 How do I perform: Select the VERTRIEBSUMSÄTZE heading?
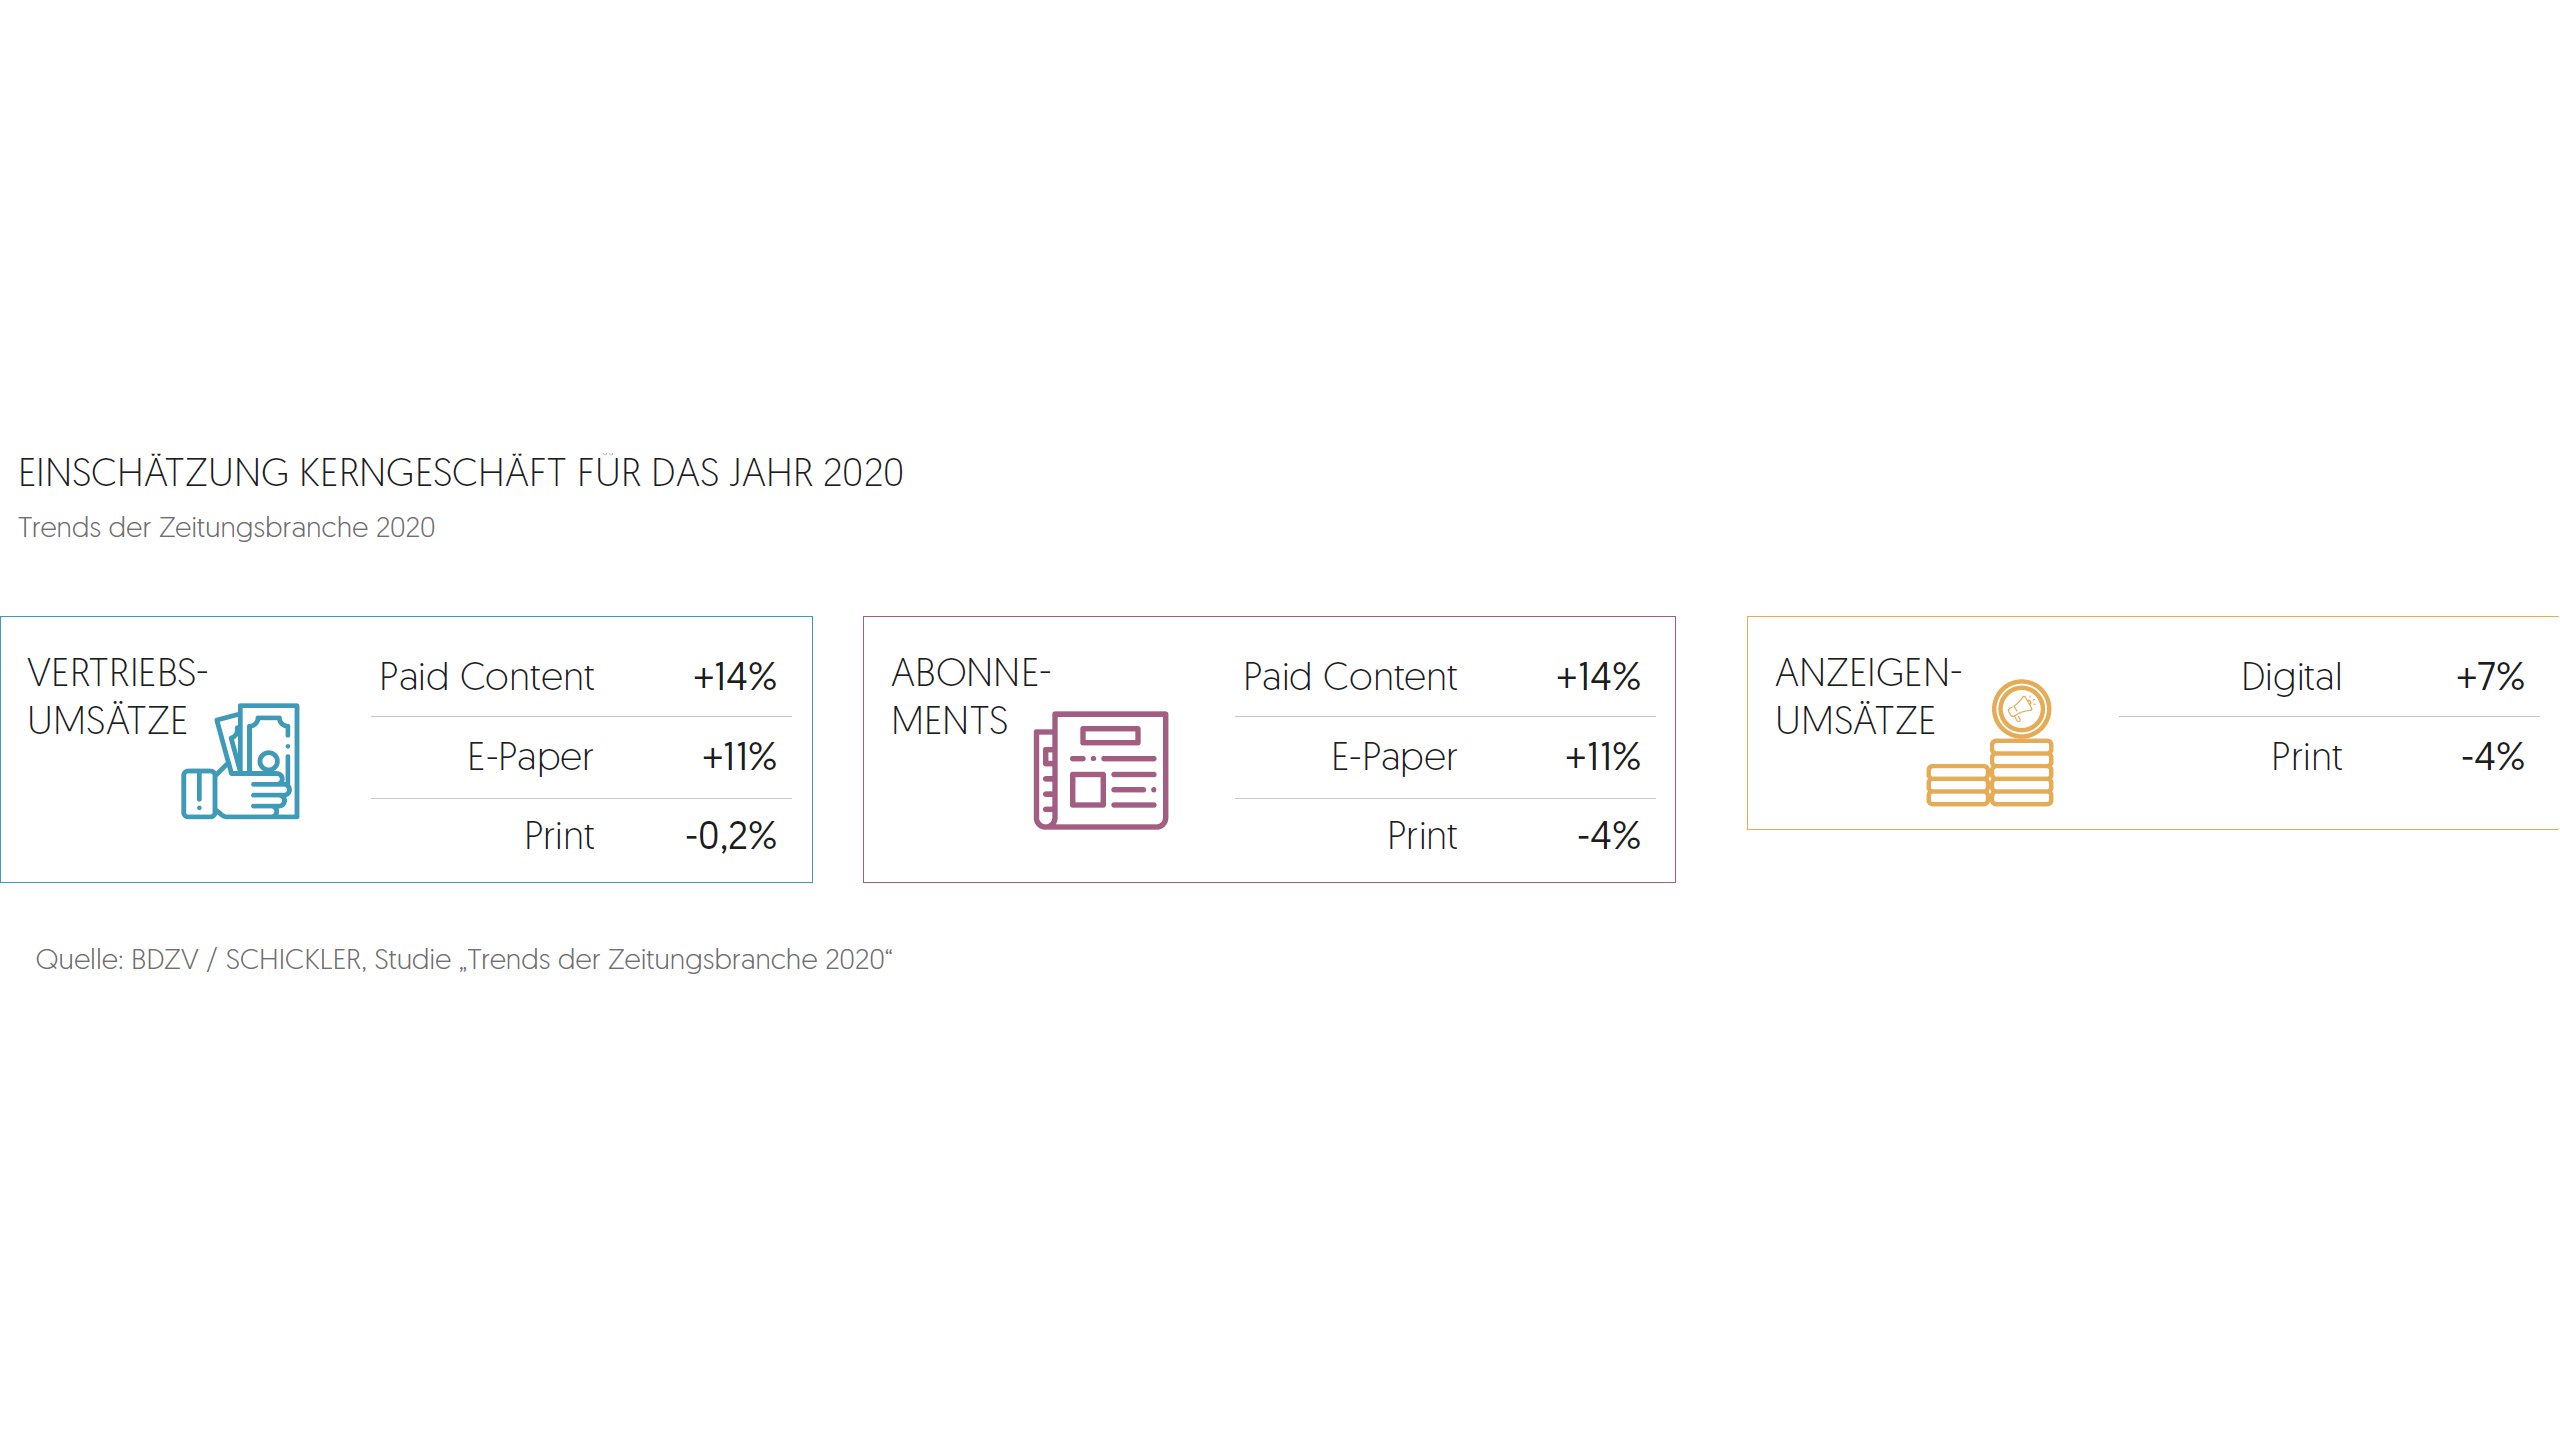117,696
